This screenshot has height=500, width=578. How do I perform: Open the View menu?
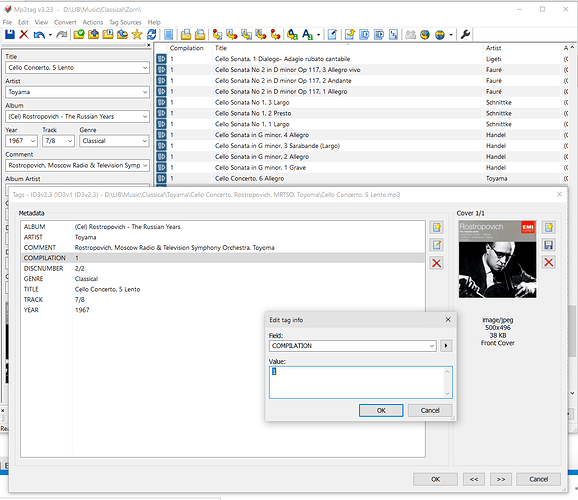coord(41,22)
